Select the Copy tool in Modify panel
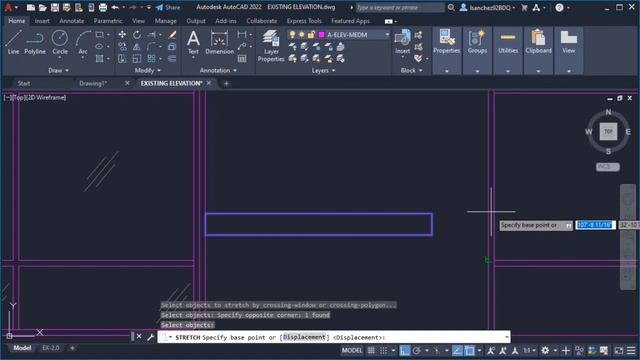The width and height of the screenshot is (640, 360). [x=122, y=47]
